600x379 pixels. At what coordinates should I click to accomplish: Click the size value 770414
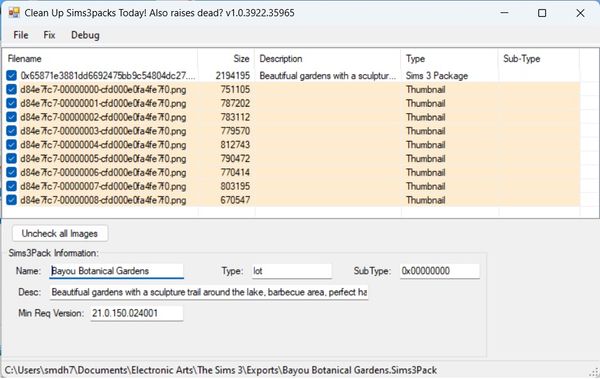[x=235, y=172]
